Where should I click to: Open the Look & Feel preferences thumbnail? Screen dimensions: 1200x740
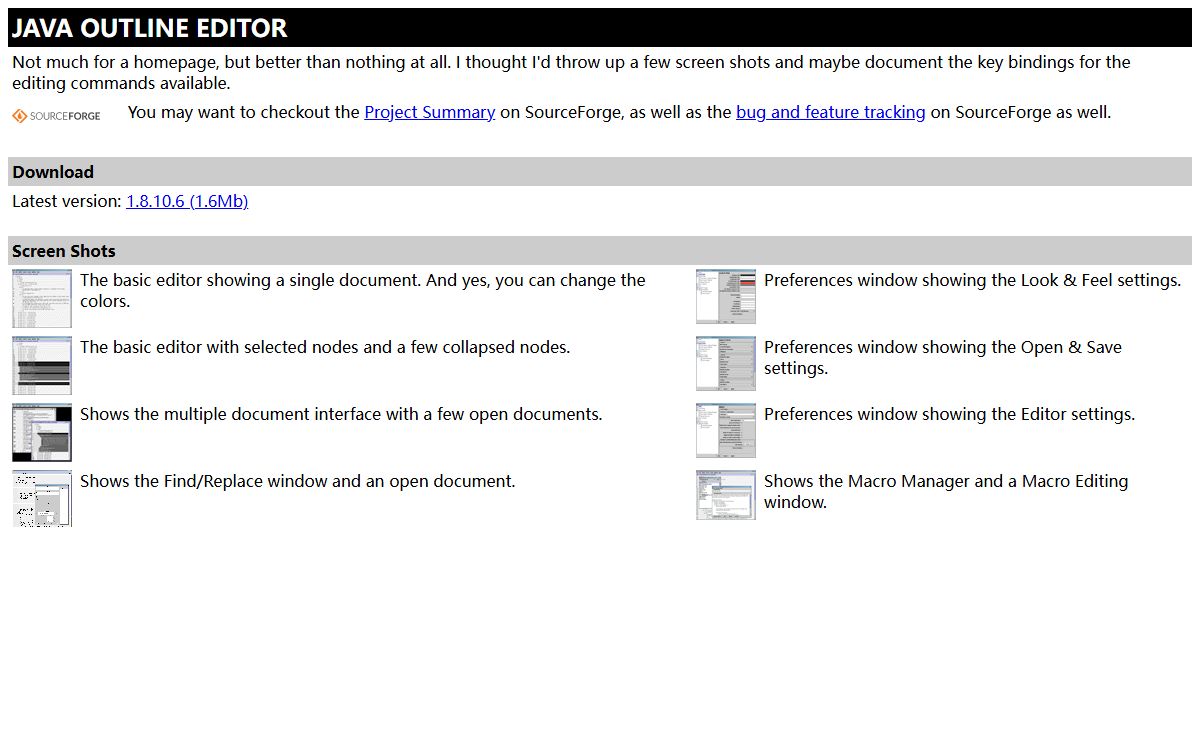click(726, 297)
